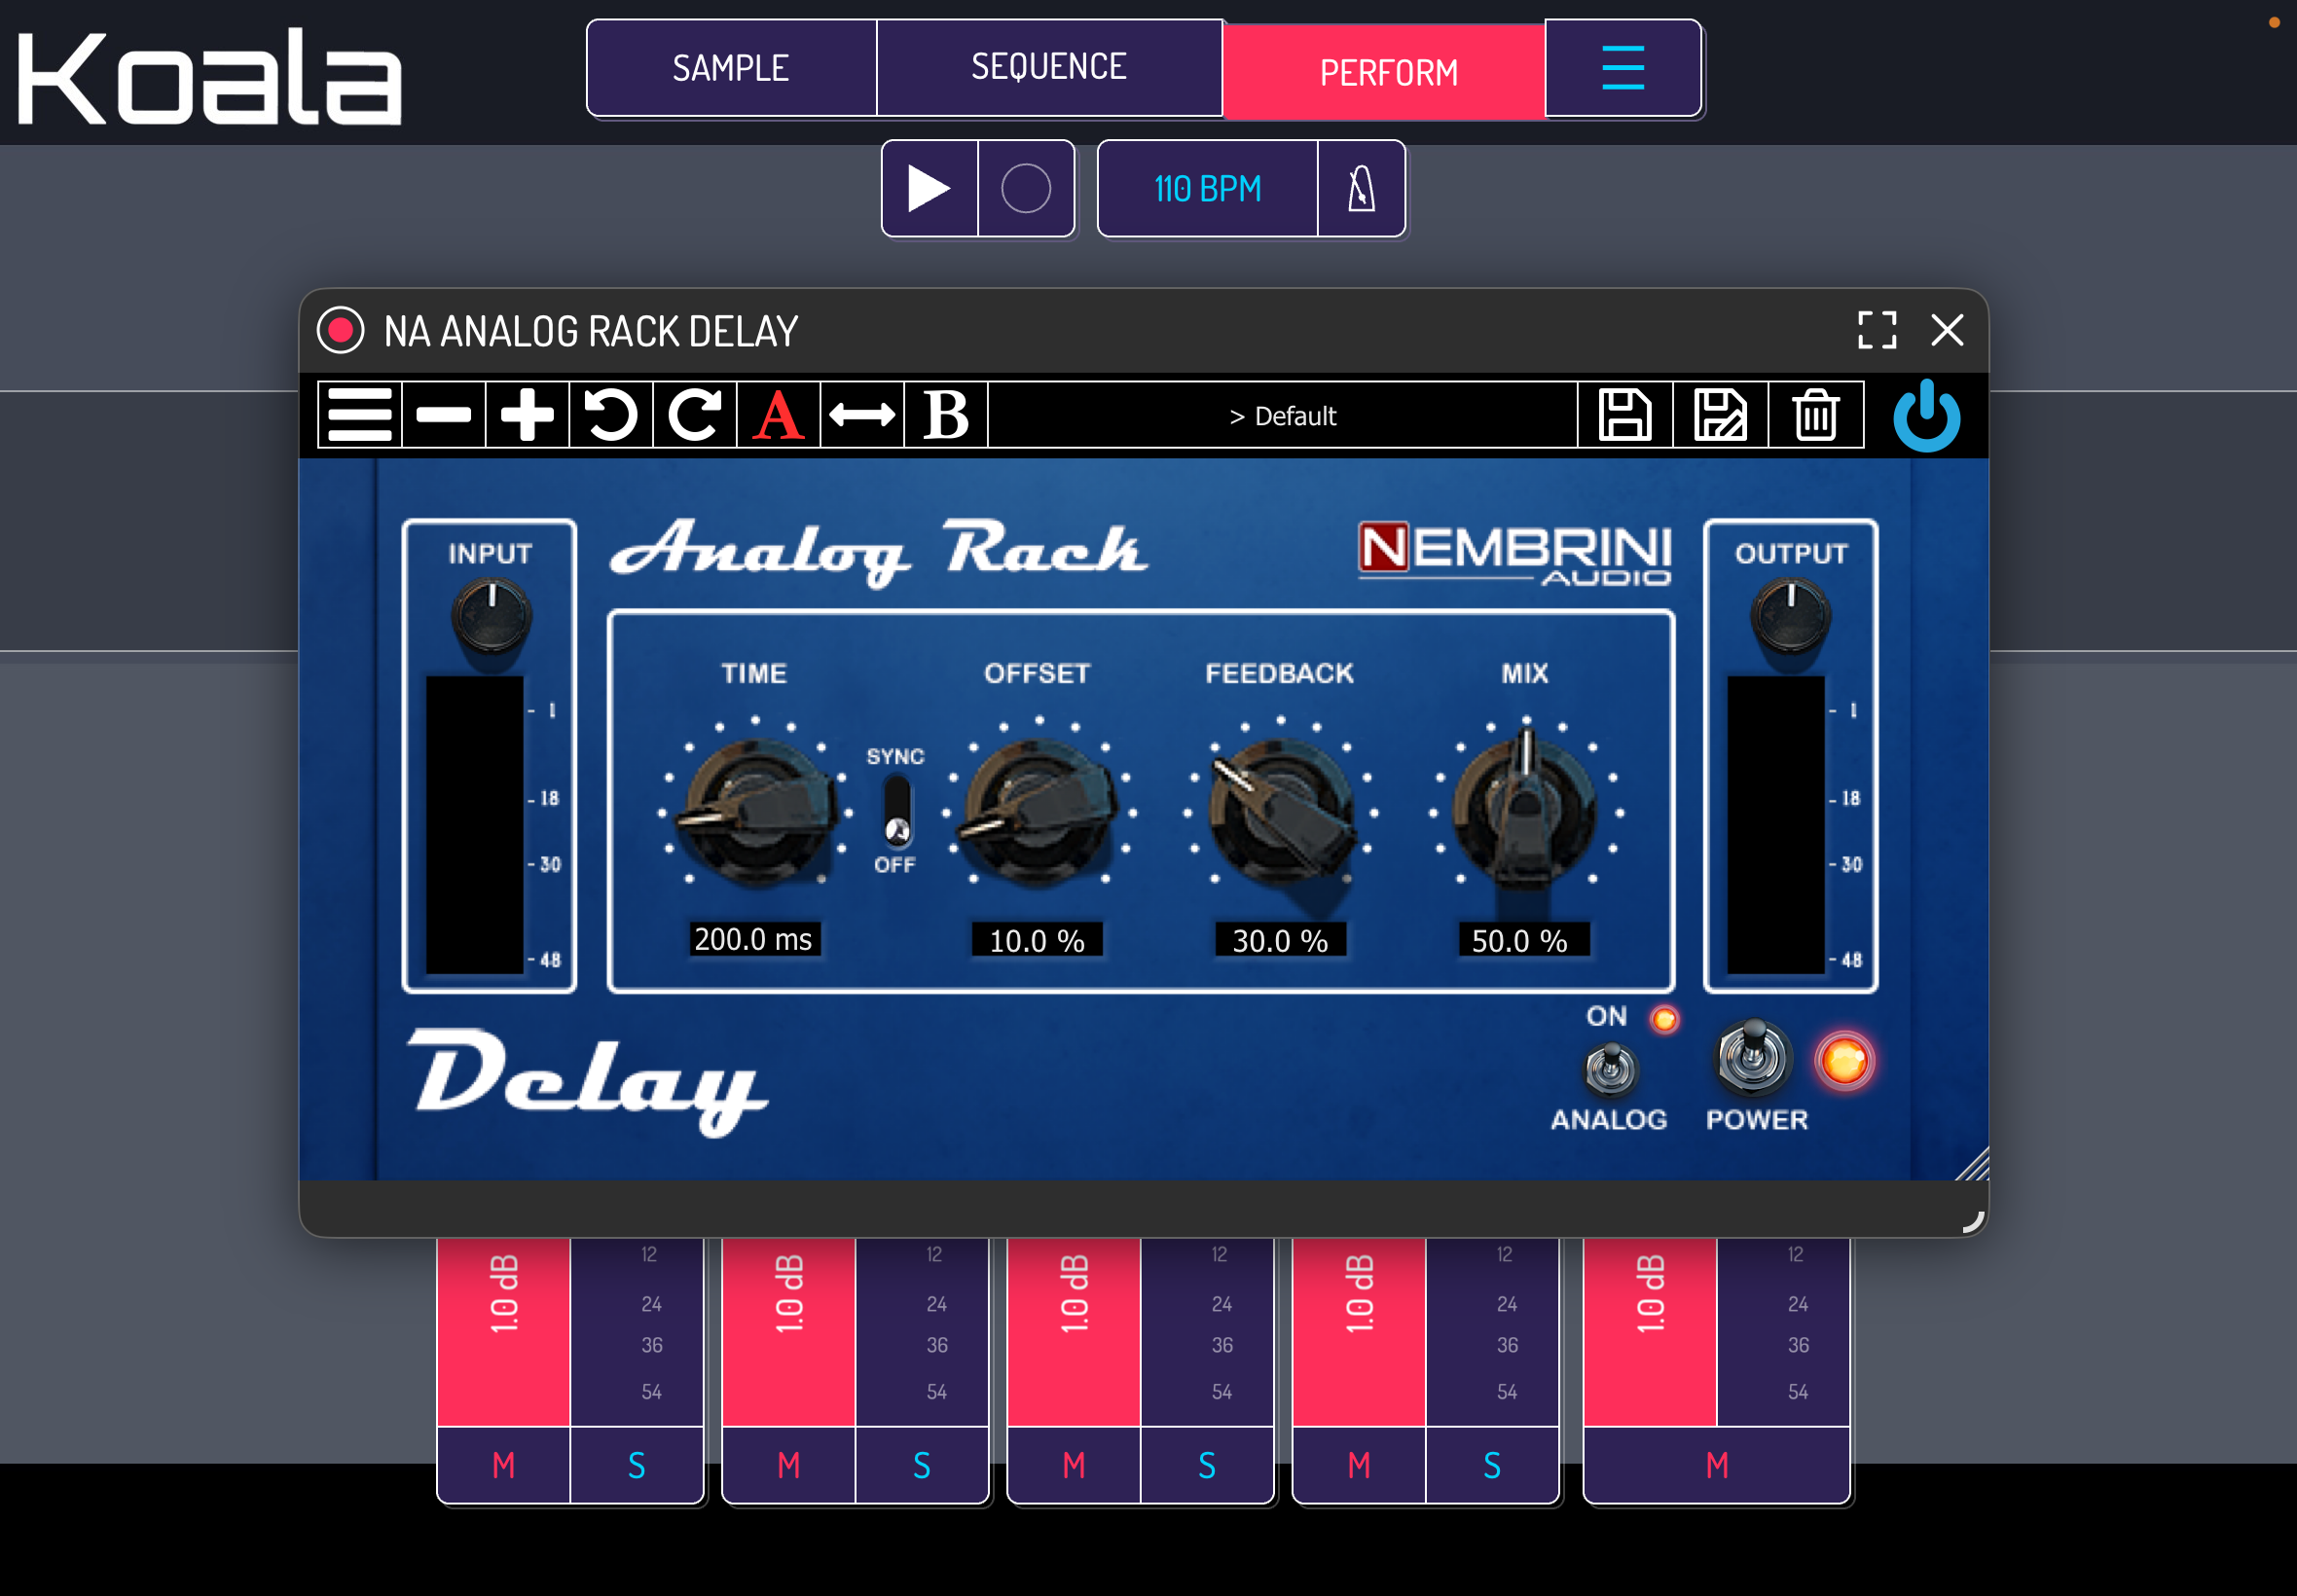The height and width of the screenshot is (1596, 2297).
Task: Undo the last plugin change
Action: click(x=611, y=415)
